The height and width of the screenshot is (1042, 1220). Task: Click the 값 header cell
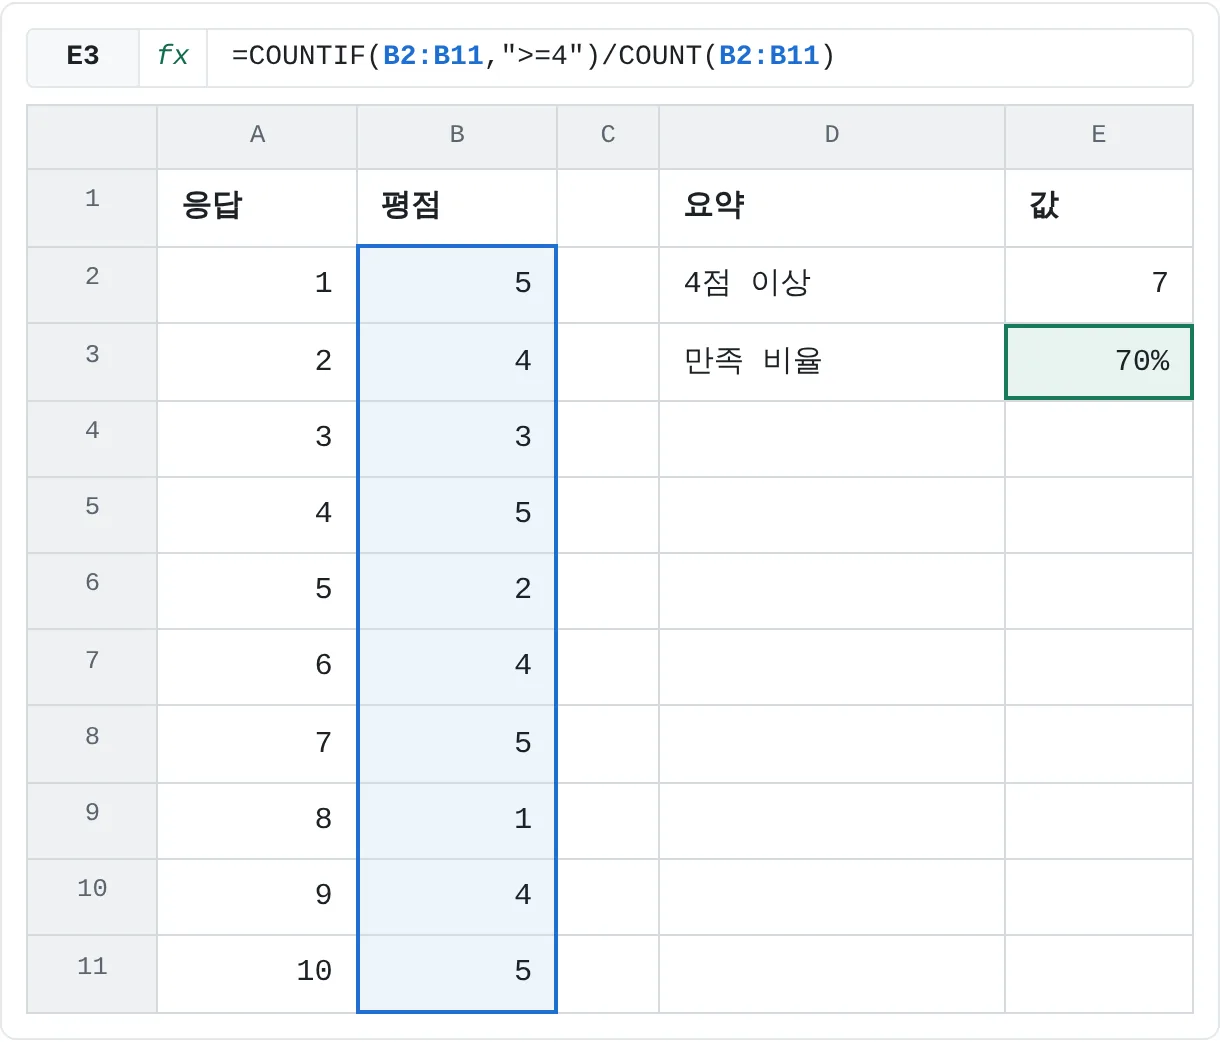(1099, 208)
